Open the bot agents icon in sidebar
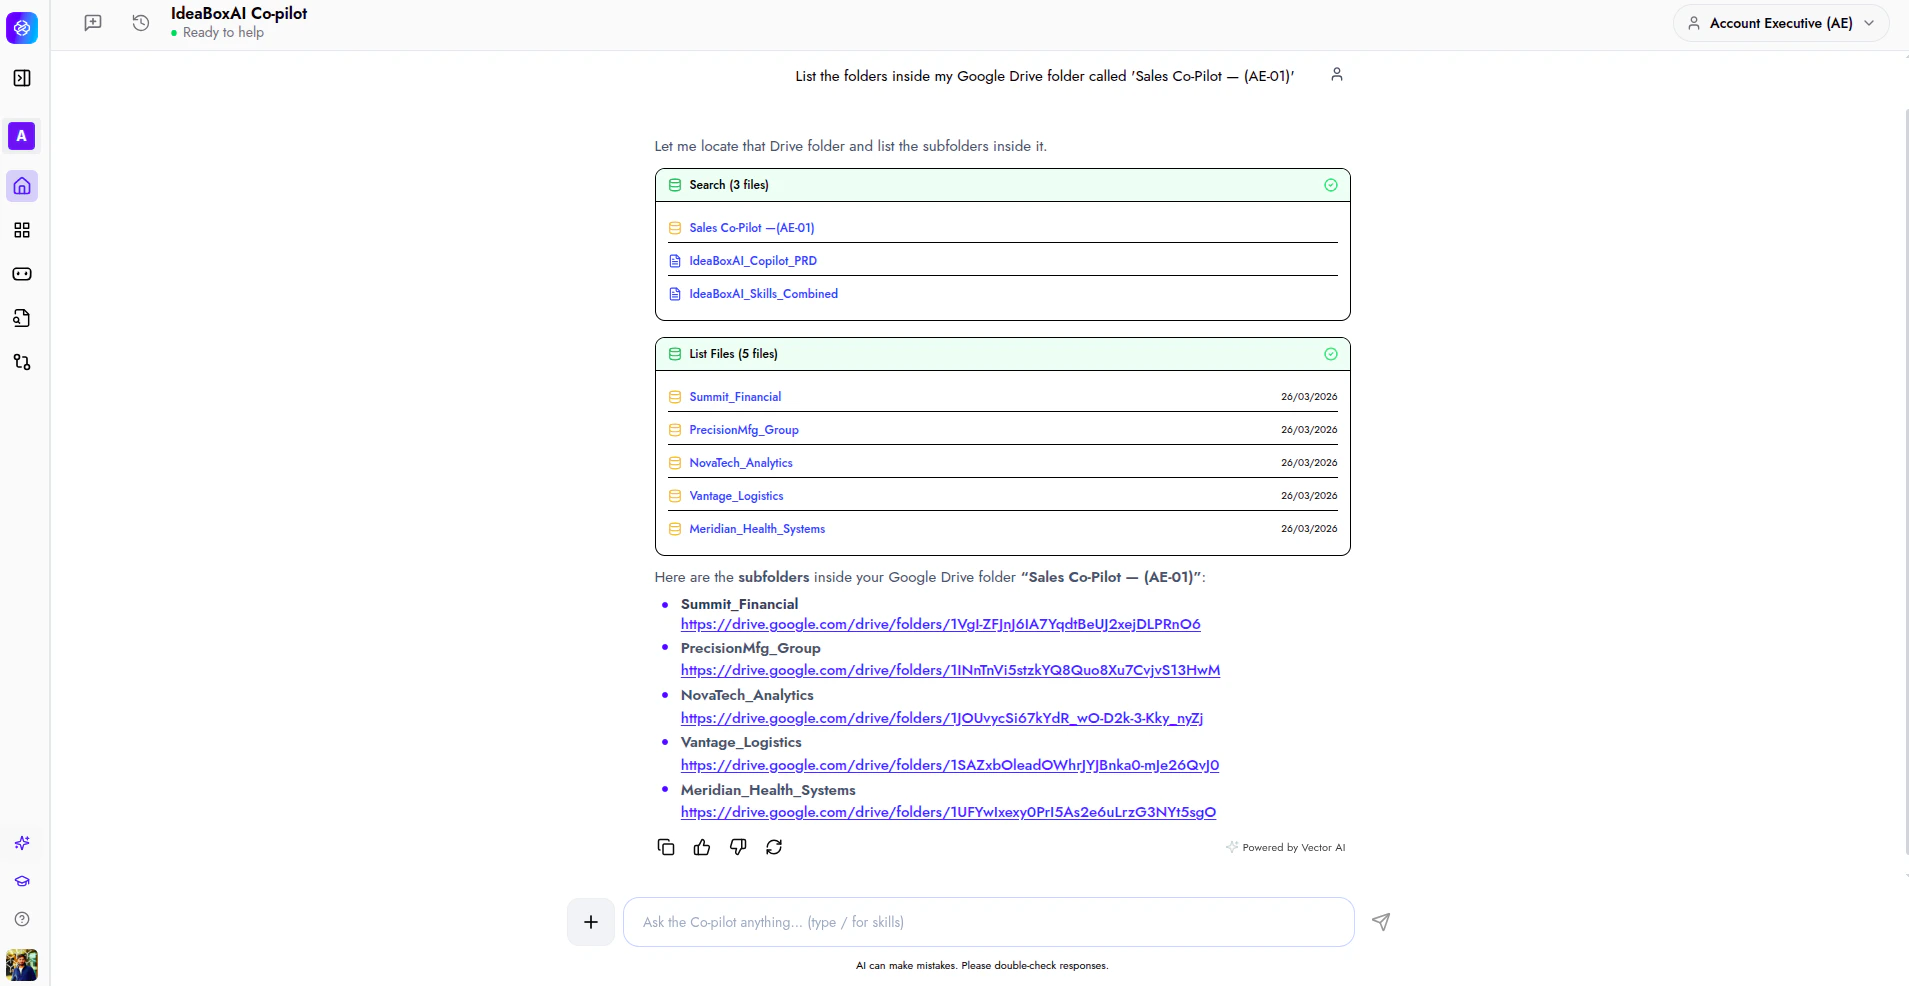The width and height of the screenshot is (1909, 986). (22, 274)
